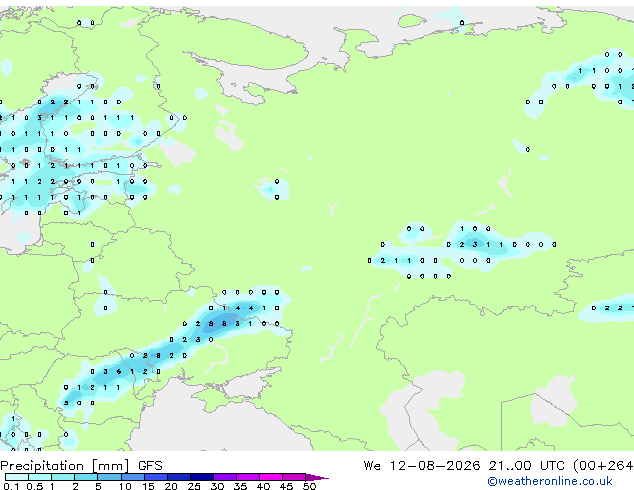
Task: Pick the 40–45 mm magenta legend swatch
Action: coord(271,477)
